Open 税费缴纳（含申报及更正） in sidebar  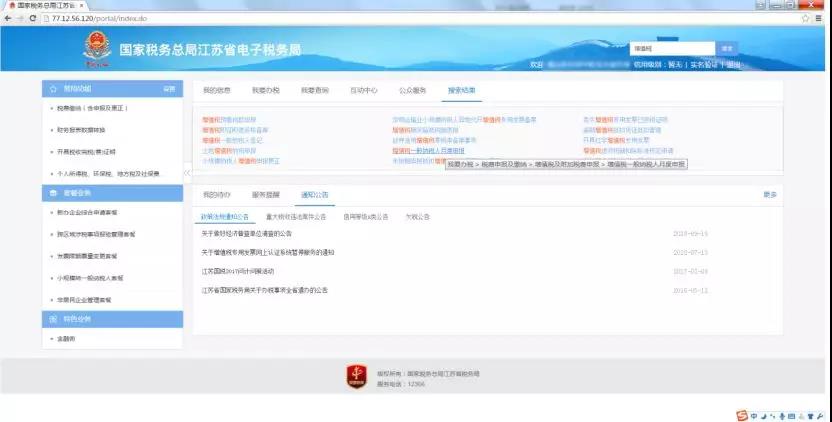point(93,108)
